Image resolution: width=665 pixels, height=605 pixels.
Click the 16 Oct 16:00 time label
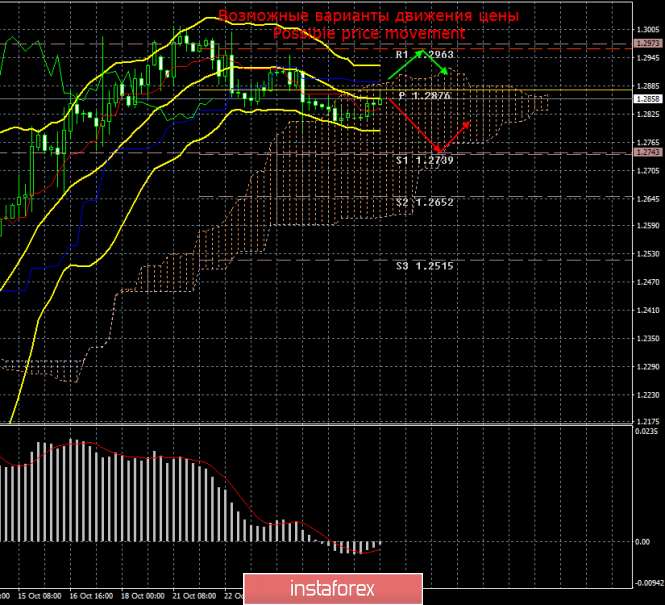pos(91,596)
